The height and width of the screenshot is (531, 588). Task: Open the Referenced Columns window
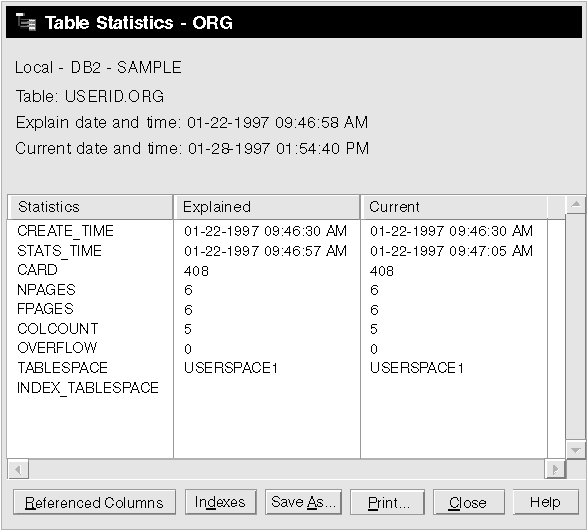(94, 502)
